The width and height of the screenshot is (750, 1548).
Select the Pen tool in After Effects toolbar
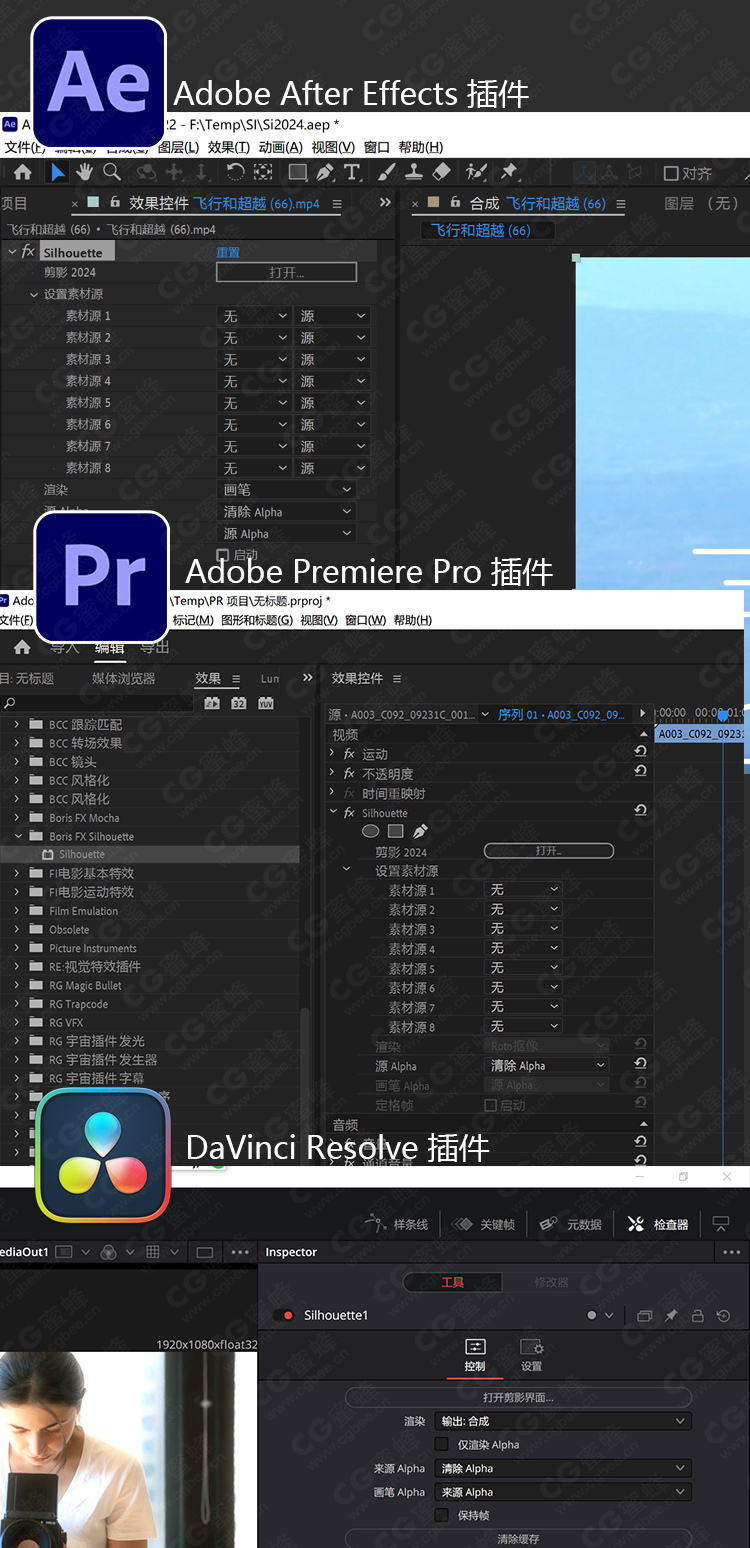coord(324,172)
